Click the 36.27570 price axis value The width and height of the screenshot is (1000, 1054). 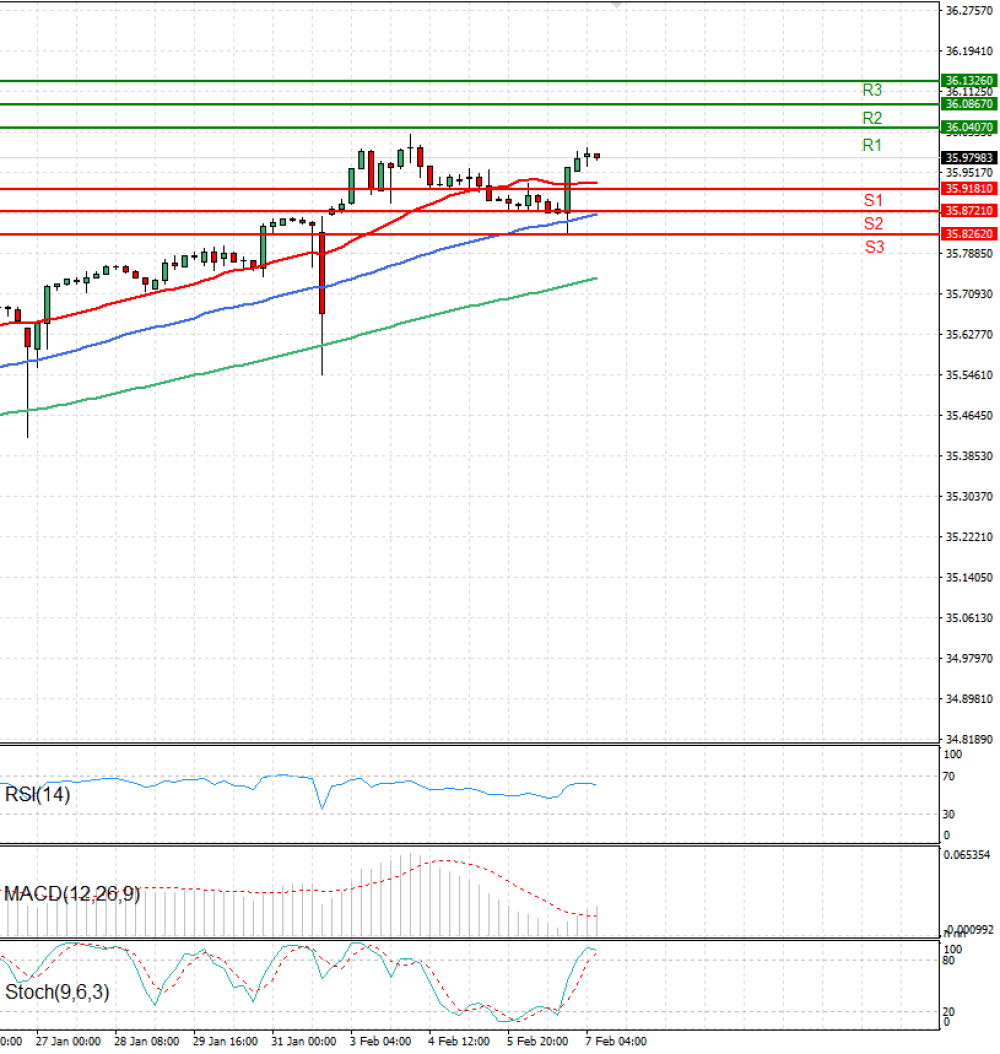click(x=969, y=11)
